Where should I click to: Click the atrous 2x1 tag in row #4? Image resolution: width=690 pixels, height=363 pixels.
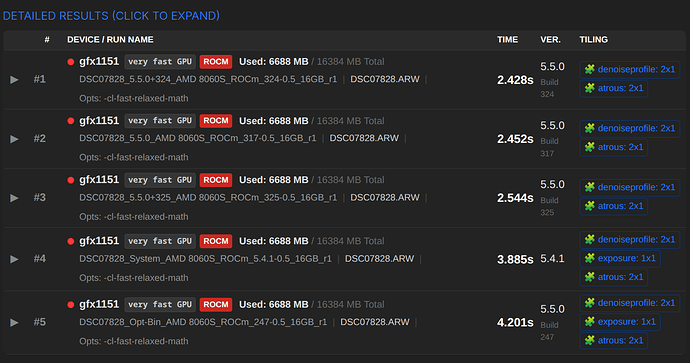[x=614, y=277]
